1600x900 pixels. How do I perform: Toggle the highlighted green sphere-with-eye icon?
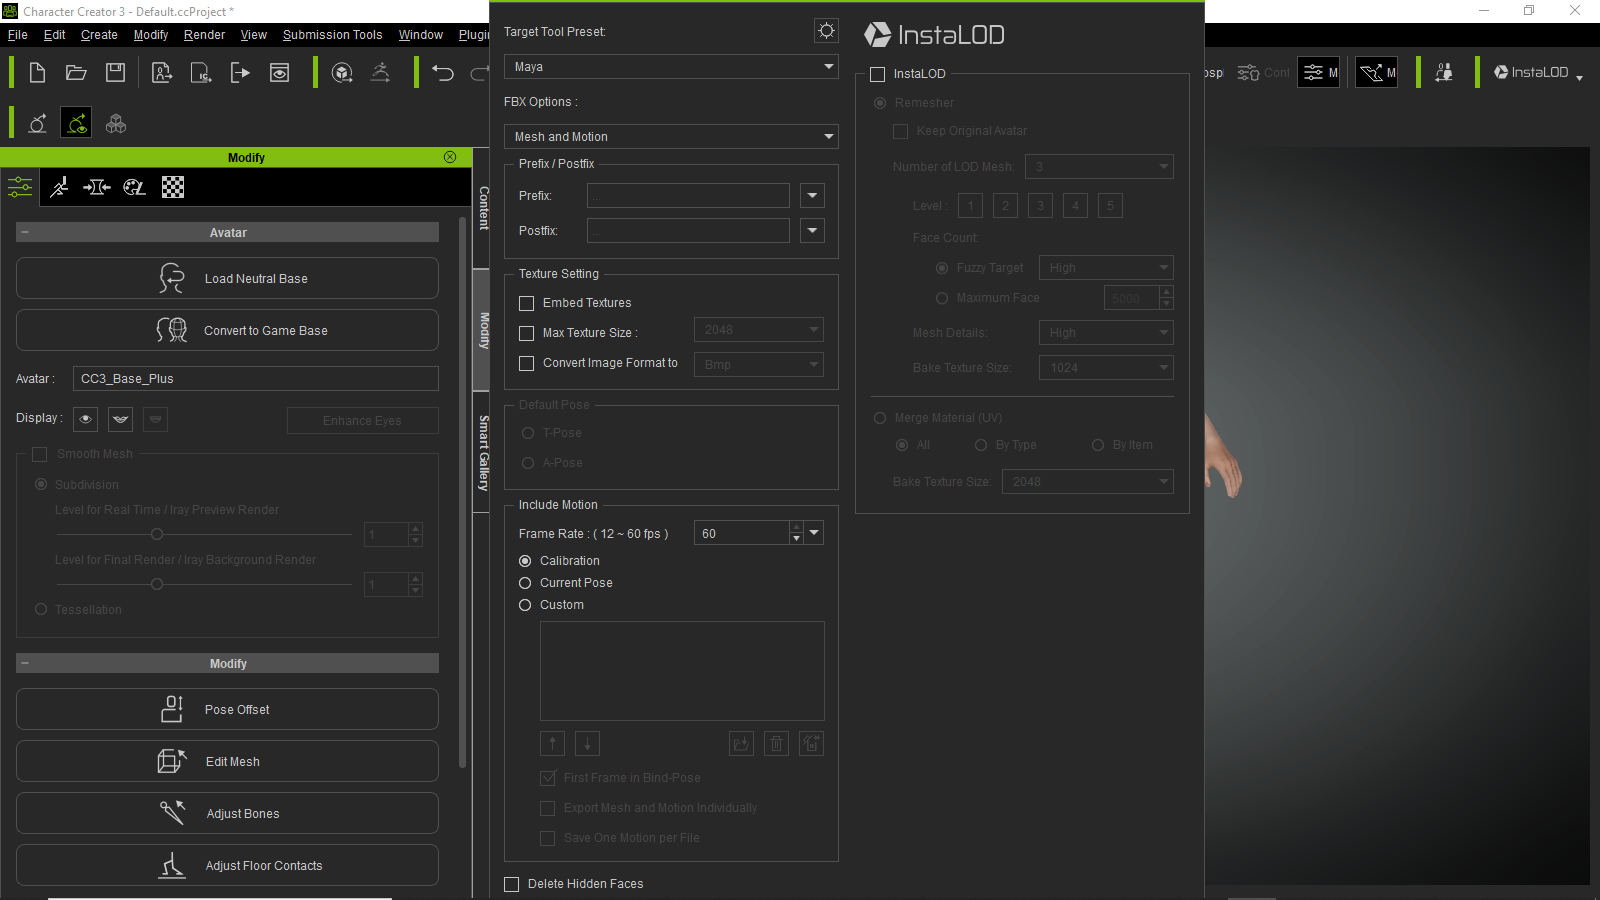coord(76,123)
